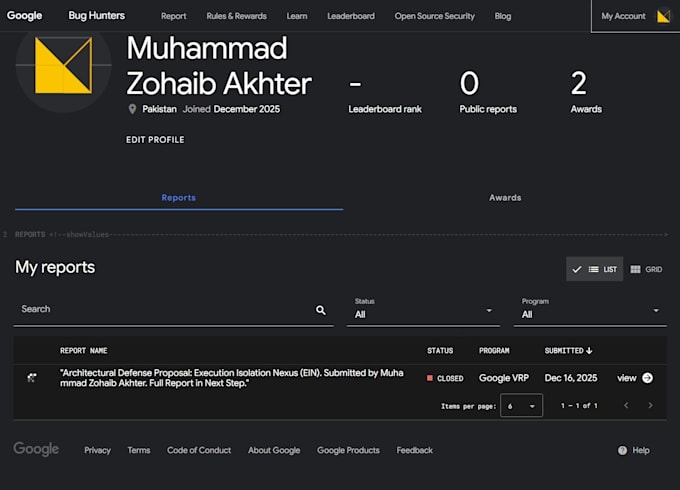Go to next page of reports

tap(650, 405)
